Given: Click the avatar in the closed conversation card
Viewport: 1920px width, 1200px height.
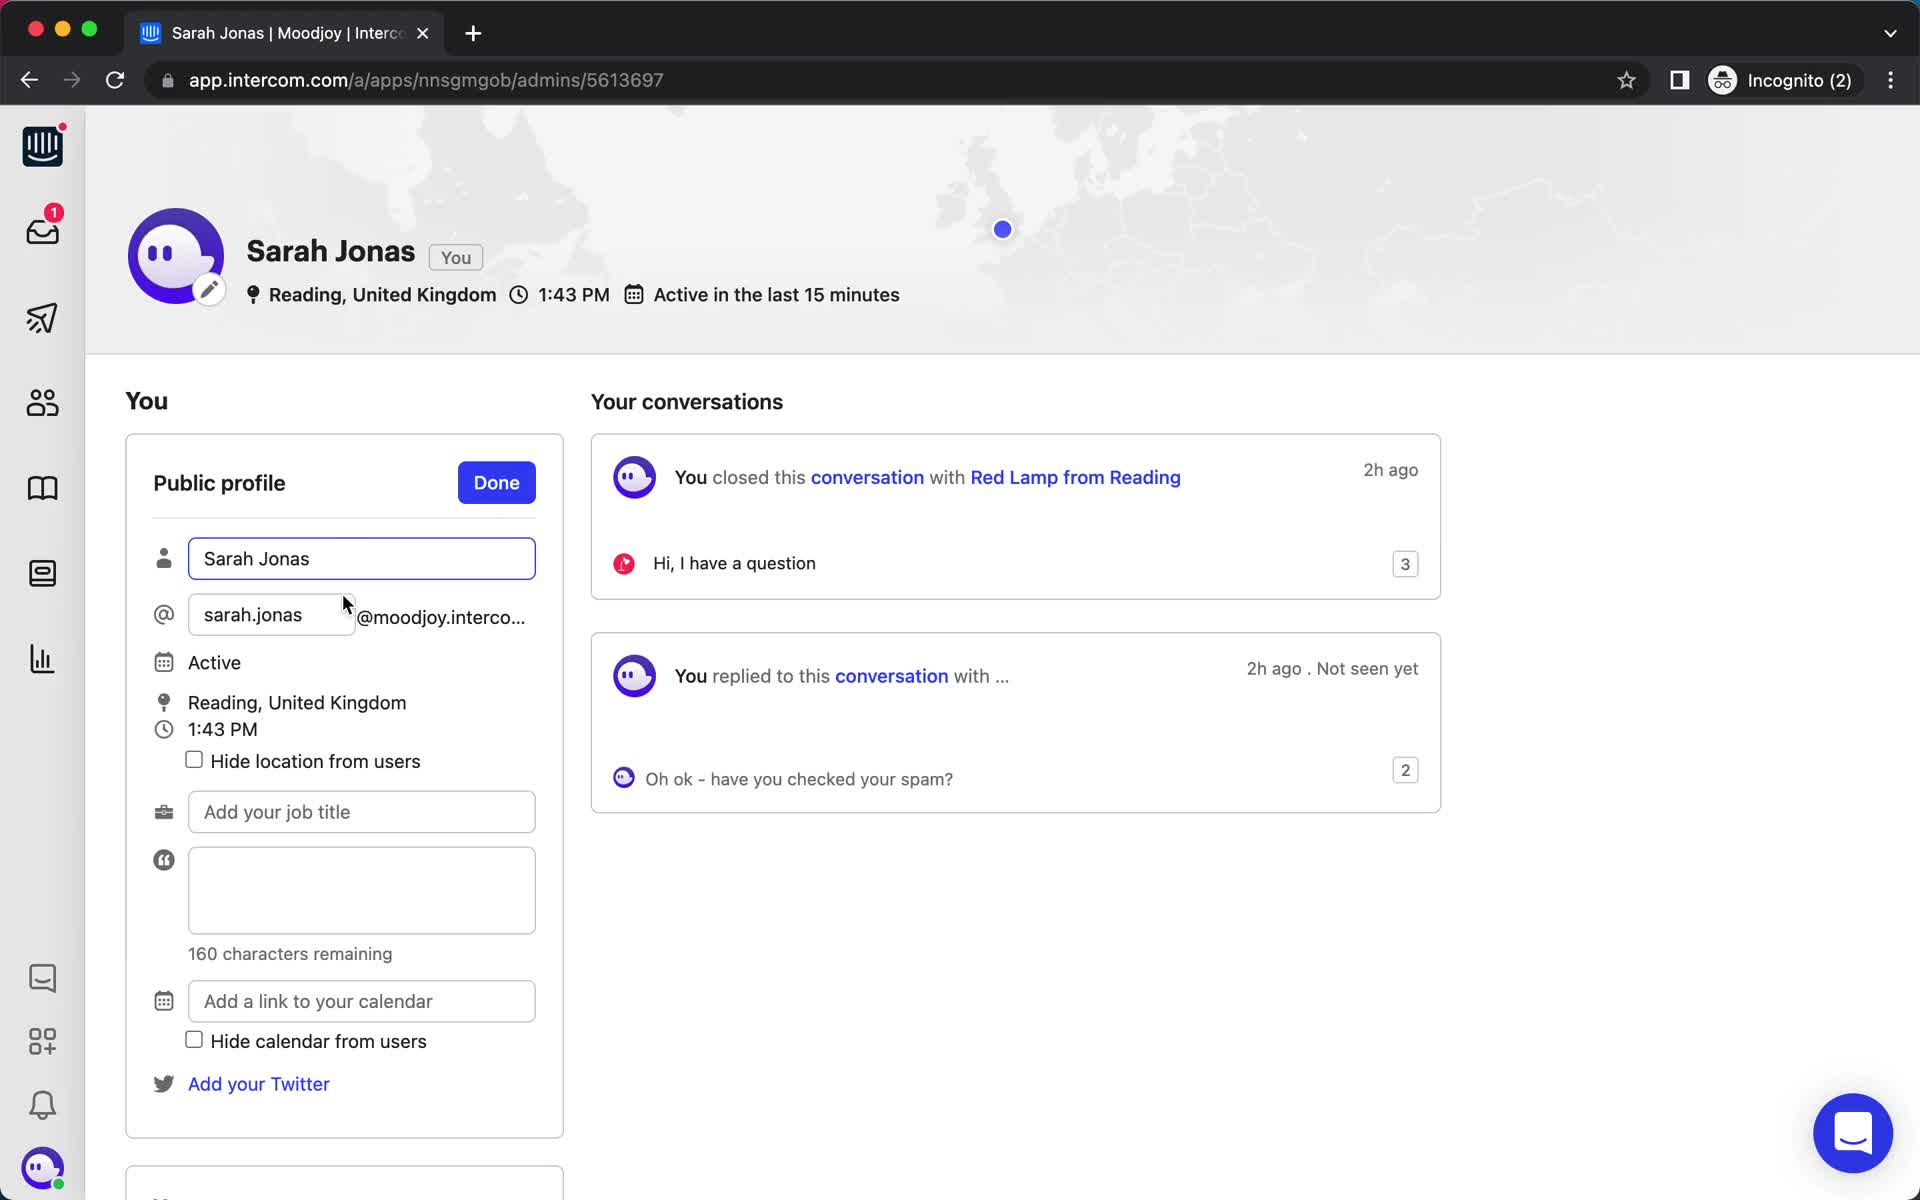Looking at the screenshot, I should point(634,477).
